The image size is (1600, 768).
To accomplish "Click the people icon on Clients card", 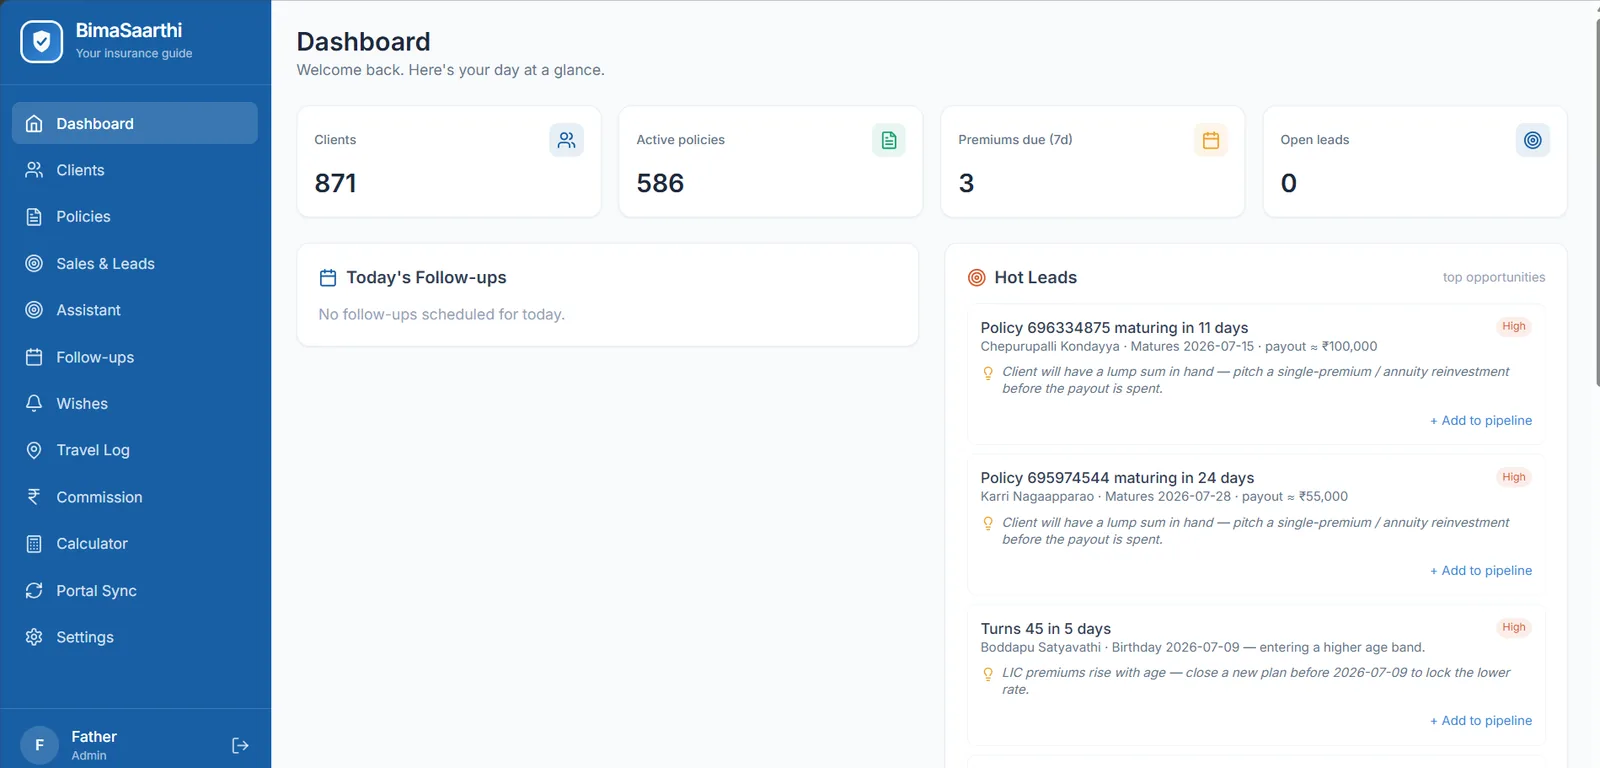I will (x=566, y=140).
